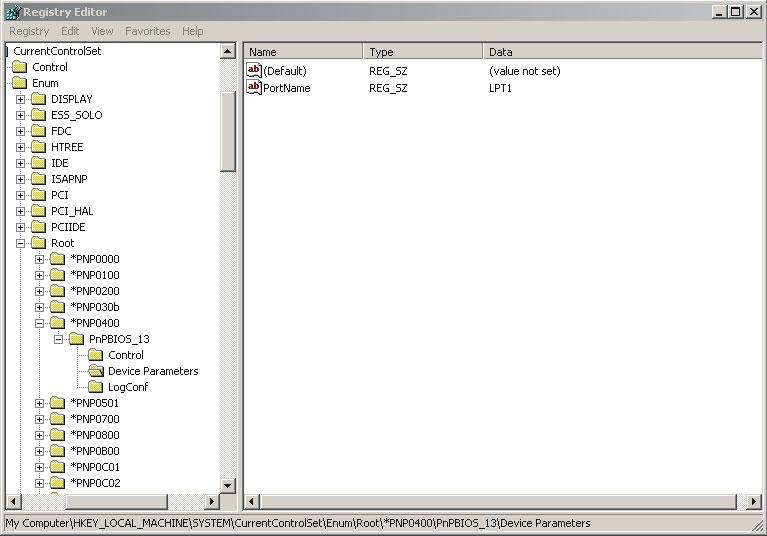
Task: Click the Root folder icon
Action: [39, 243]
